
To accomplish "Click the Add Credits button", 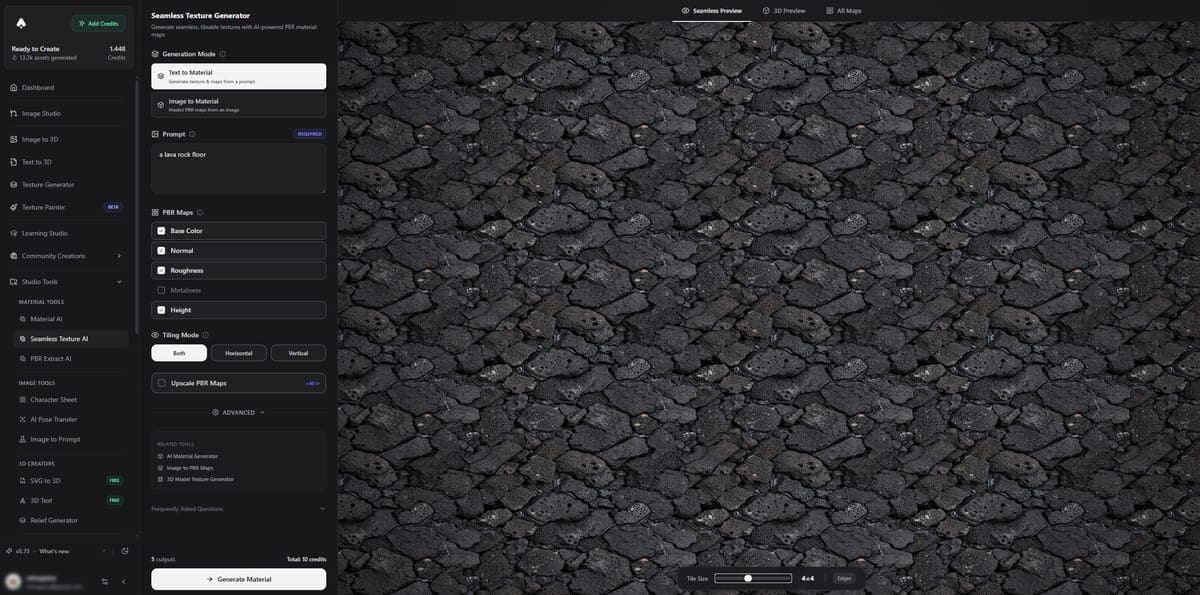I will pyautogui.click(x=98, y=23).
